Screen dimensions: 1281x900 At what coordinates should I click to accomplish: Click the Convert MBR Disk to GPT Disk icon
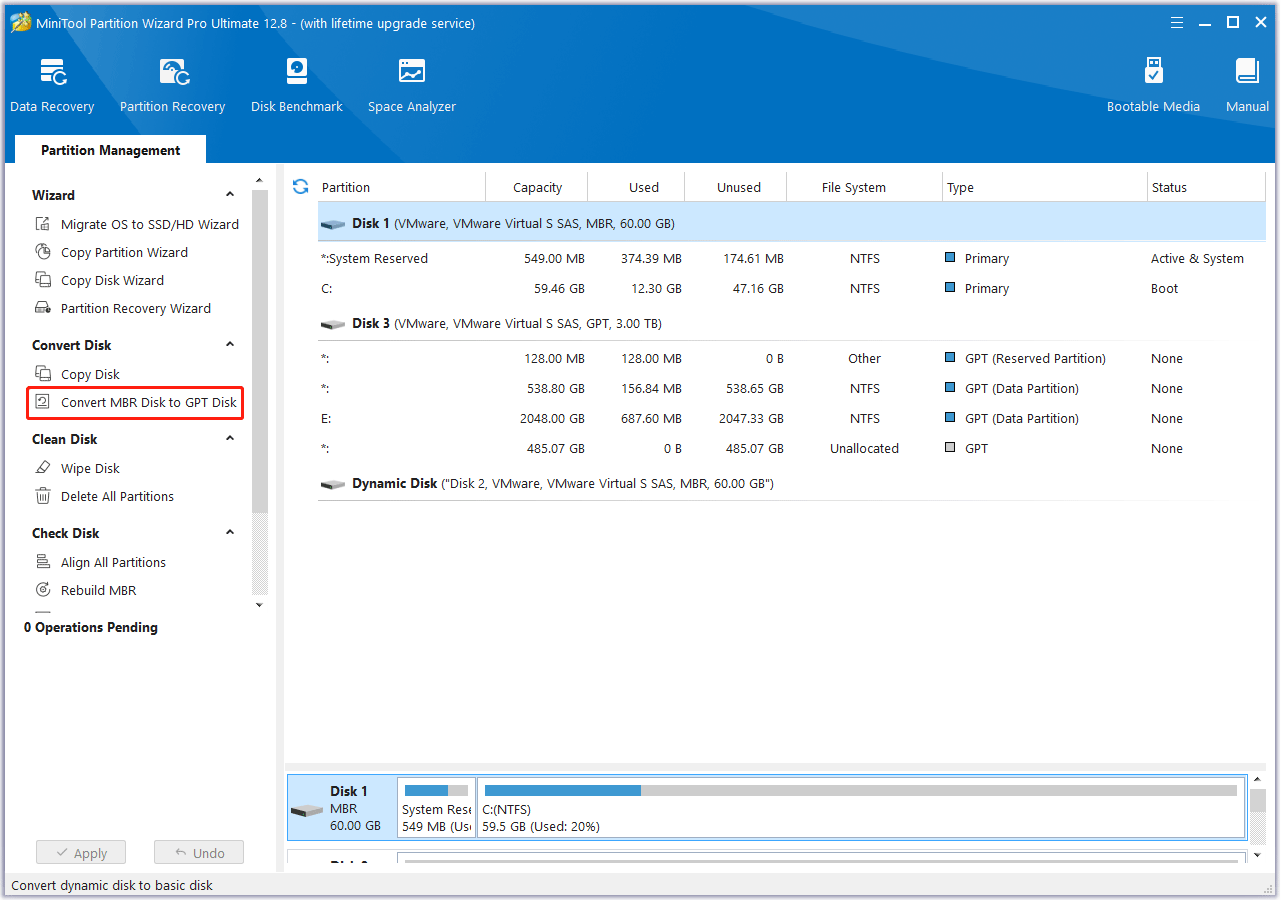pyautogui.click(x=43, y=402)
